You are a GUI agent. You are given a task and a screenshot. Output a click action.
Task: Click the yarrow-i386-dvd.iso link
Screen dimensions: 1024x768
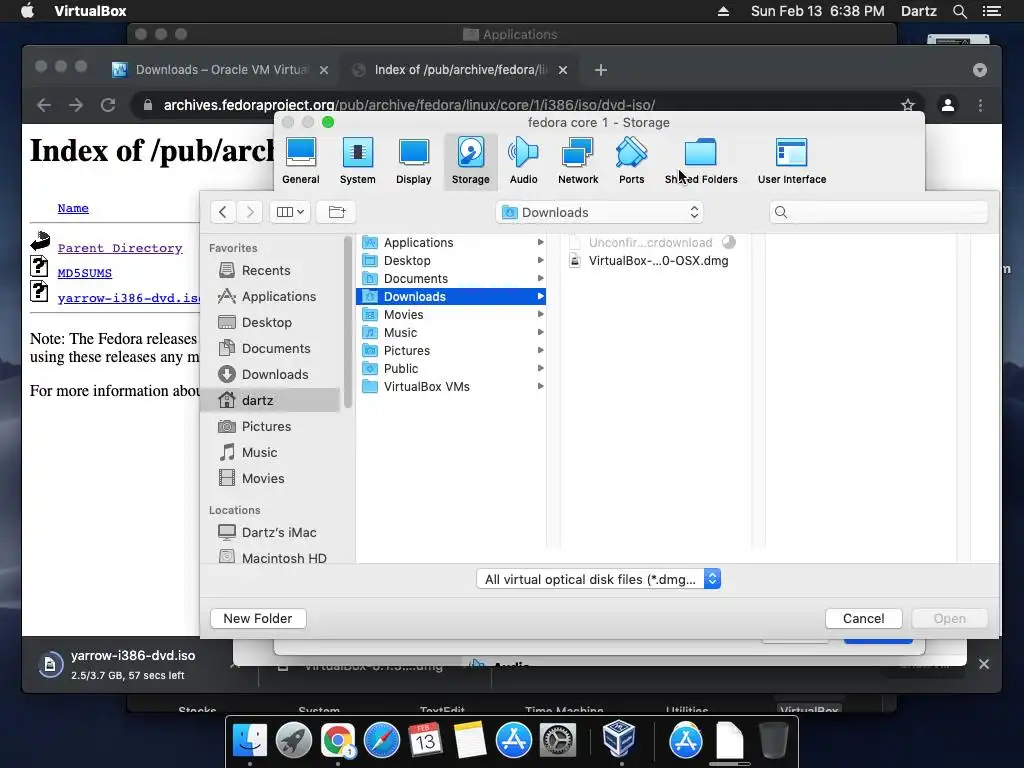[x=128, y=298]
